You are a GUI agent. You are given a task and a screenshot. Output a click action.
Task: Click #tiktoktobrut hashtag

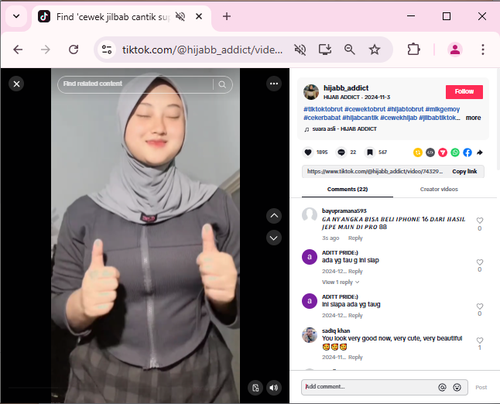(x=323, y=109)
